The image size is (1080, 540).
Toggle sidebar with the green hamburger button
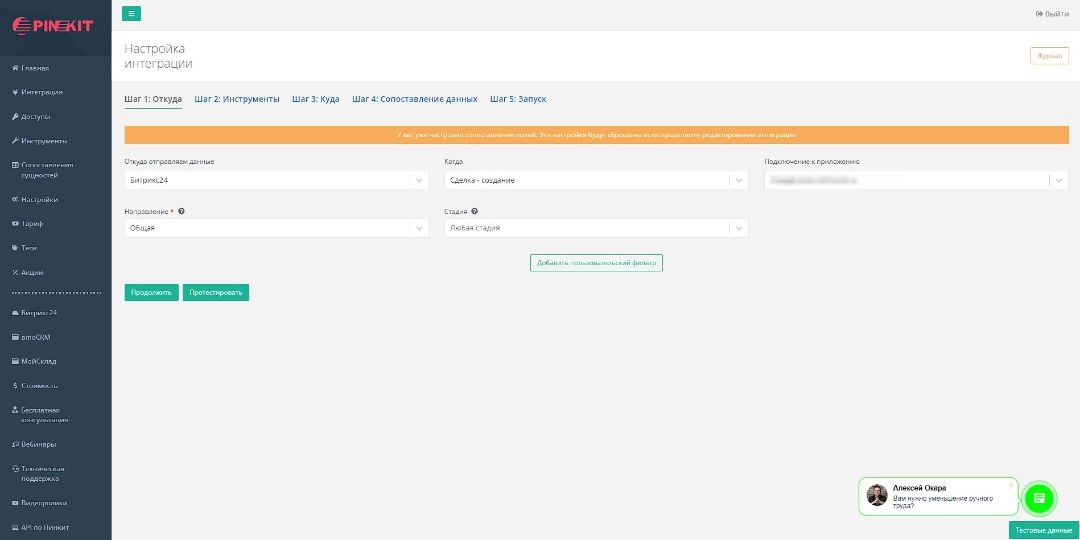131,13
